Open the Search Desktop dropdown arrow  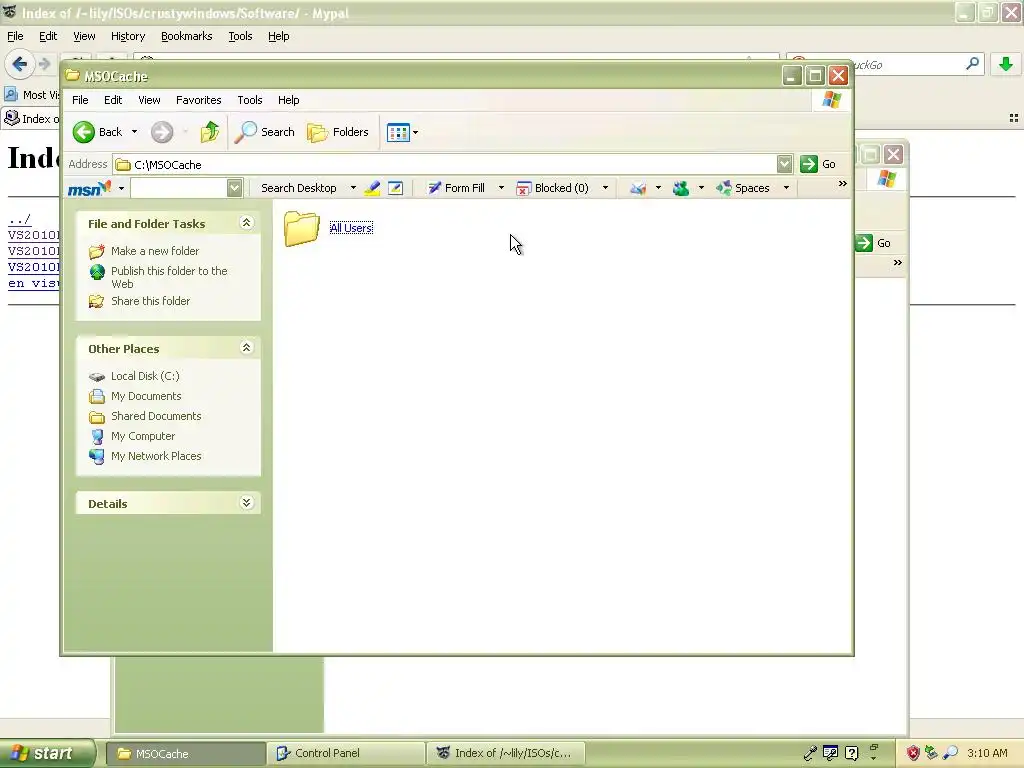coord(353,188)
